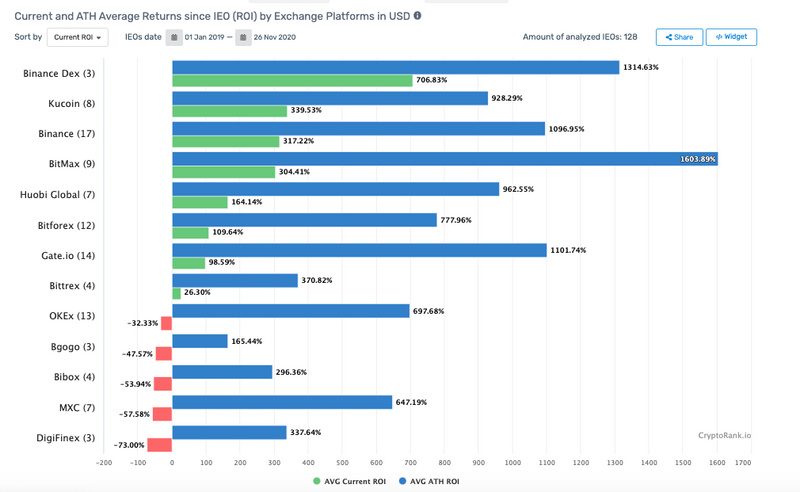Click the Share button
Image resolution: width=800 pixels, height=492 pixels.
[679, 37]
